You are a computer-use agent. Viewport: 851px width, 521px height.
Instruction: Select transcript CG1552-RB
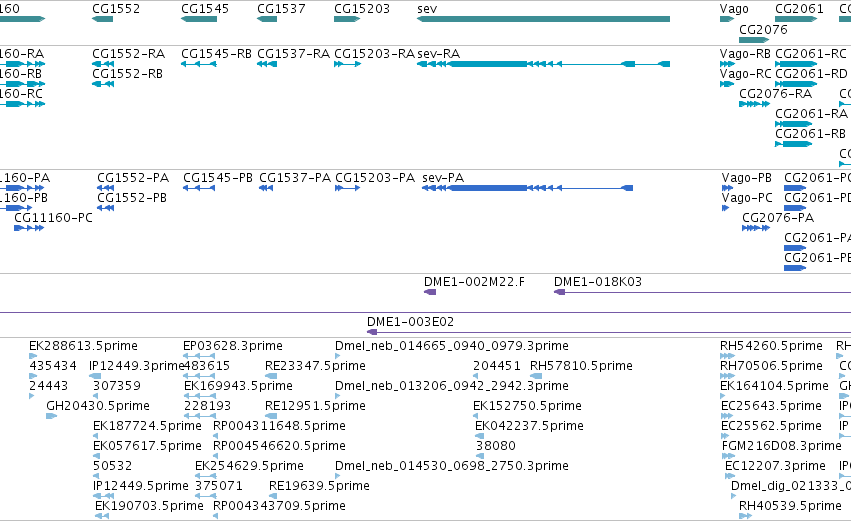pos(103,84)
